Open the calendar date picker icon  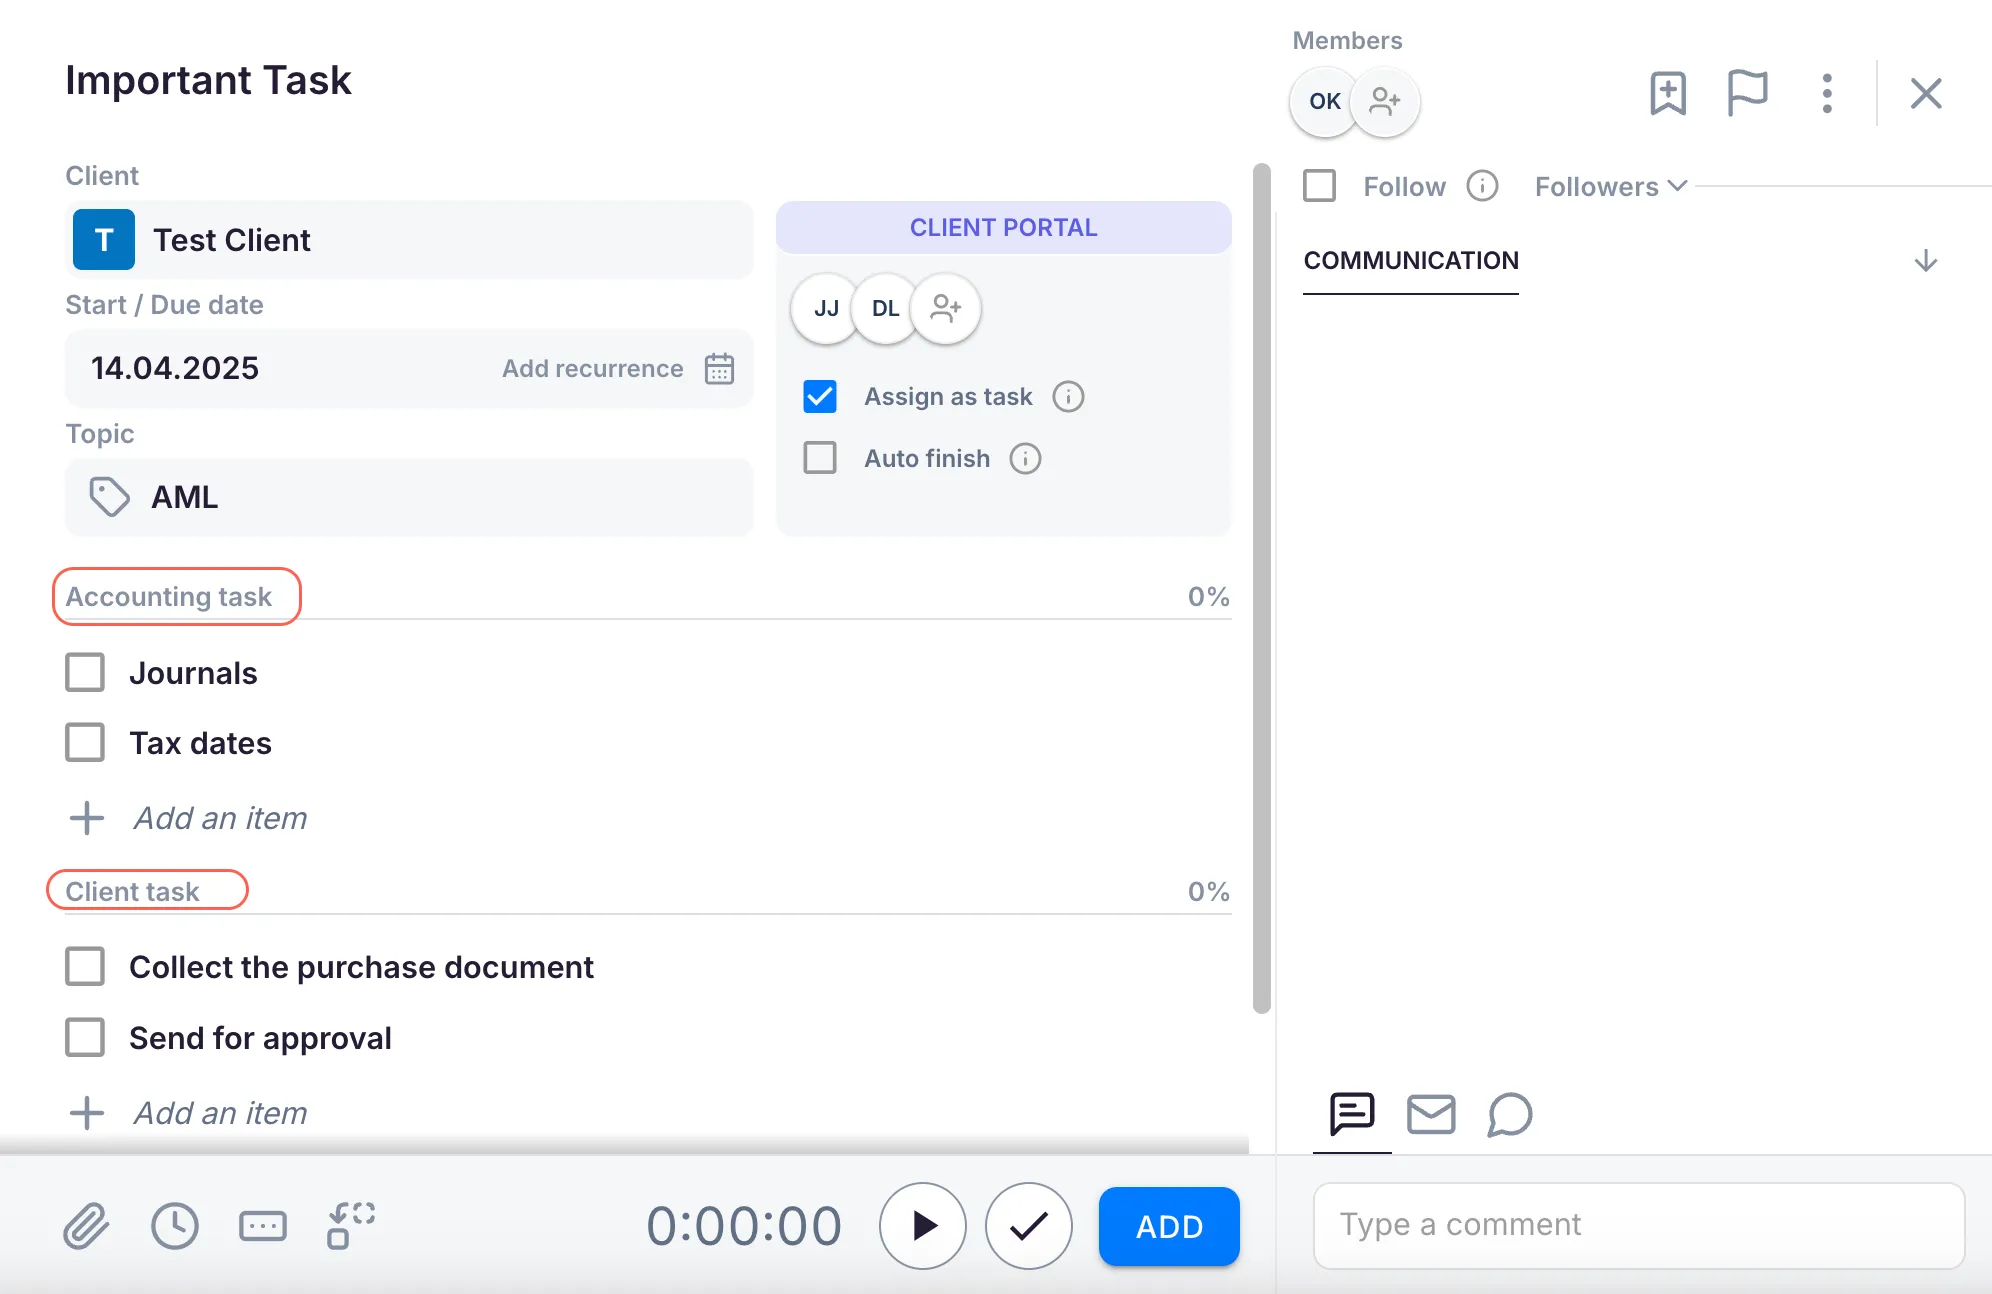tap(719, 368)
